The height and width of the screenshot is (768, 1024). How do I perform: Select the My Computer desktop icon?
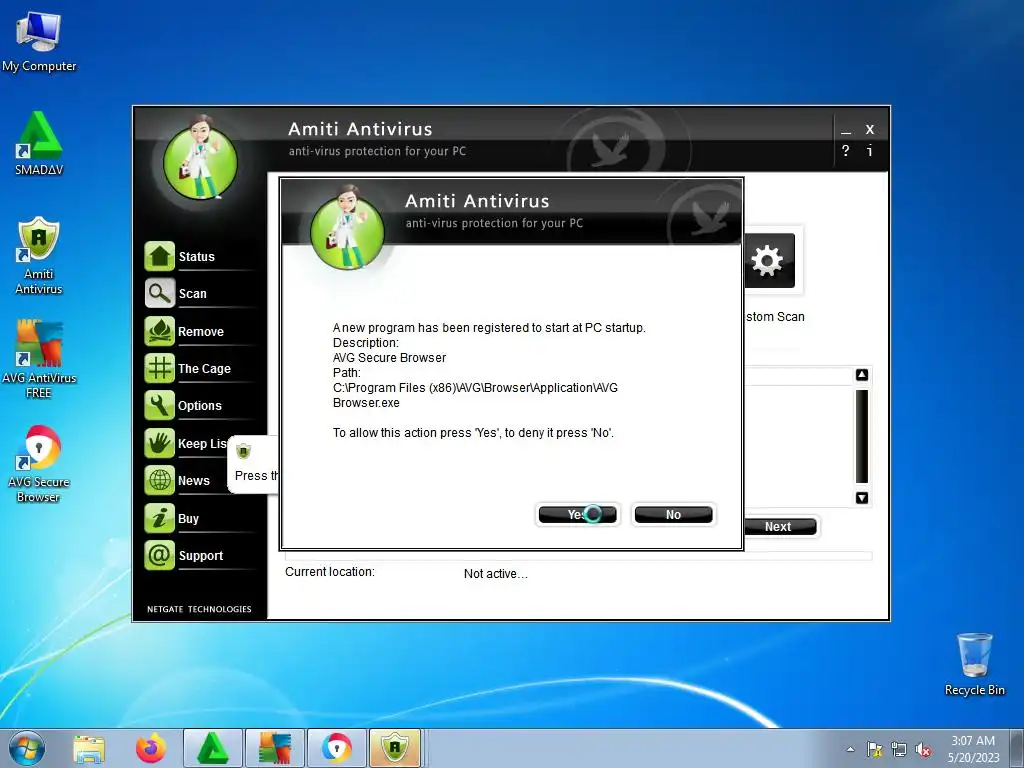(39, 42)
